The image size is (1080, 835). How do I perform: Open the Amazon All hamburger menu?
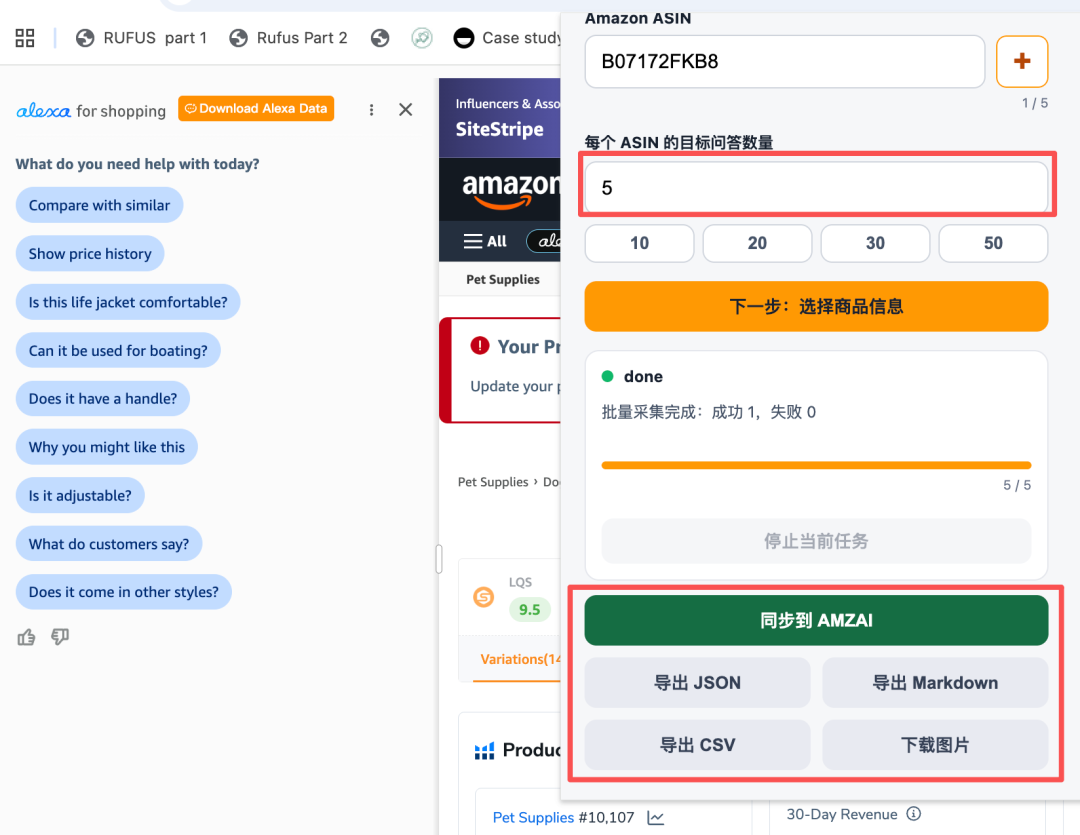(x=485, y=241)
